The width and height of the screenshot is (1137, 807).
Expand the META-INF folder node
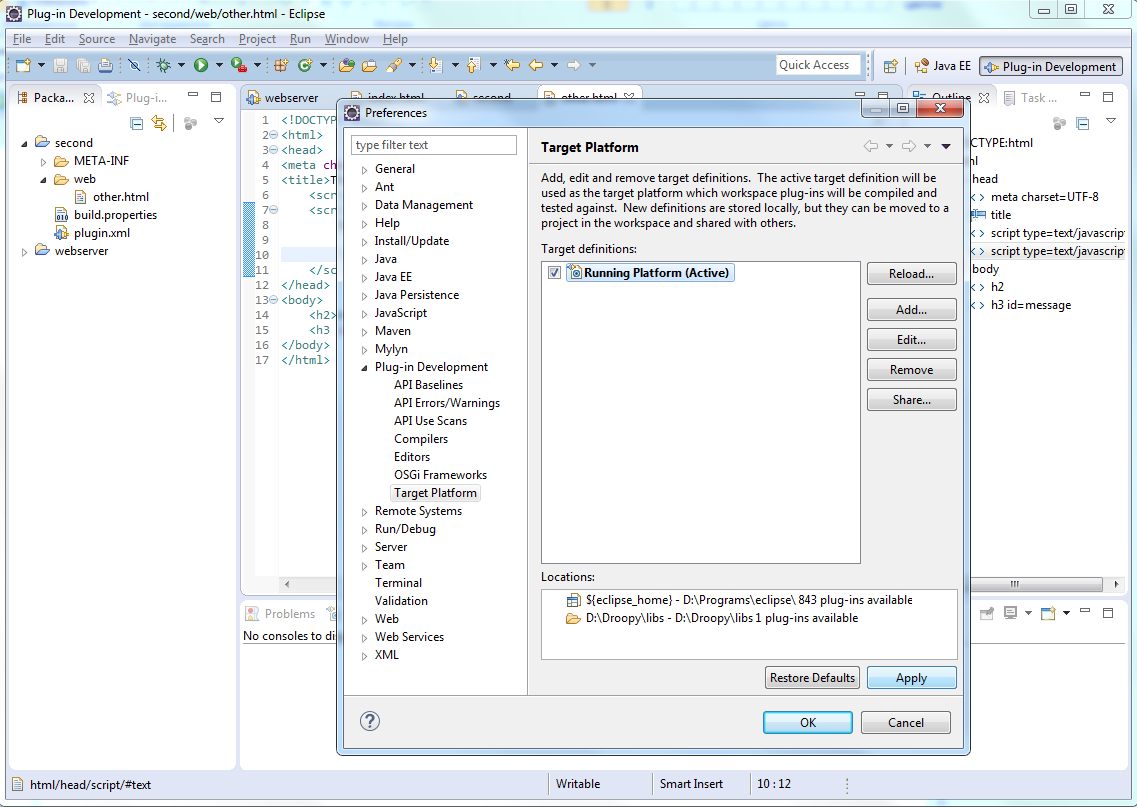pyautogui.click(x=44, y=162)
